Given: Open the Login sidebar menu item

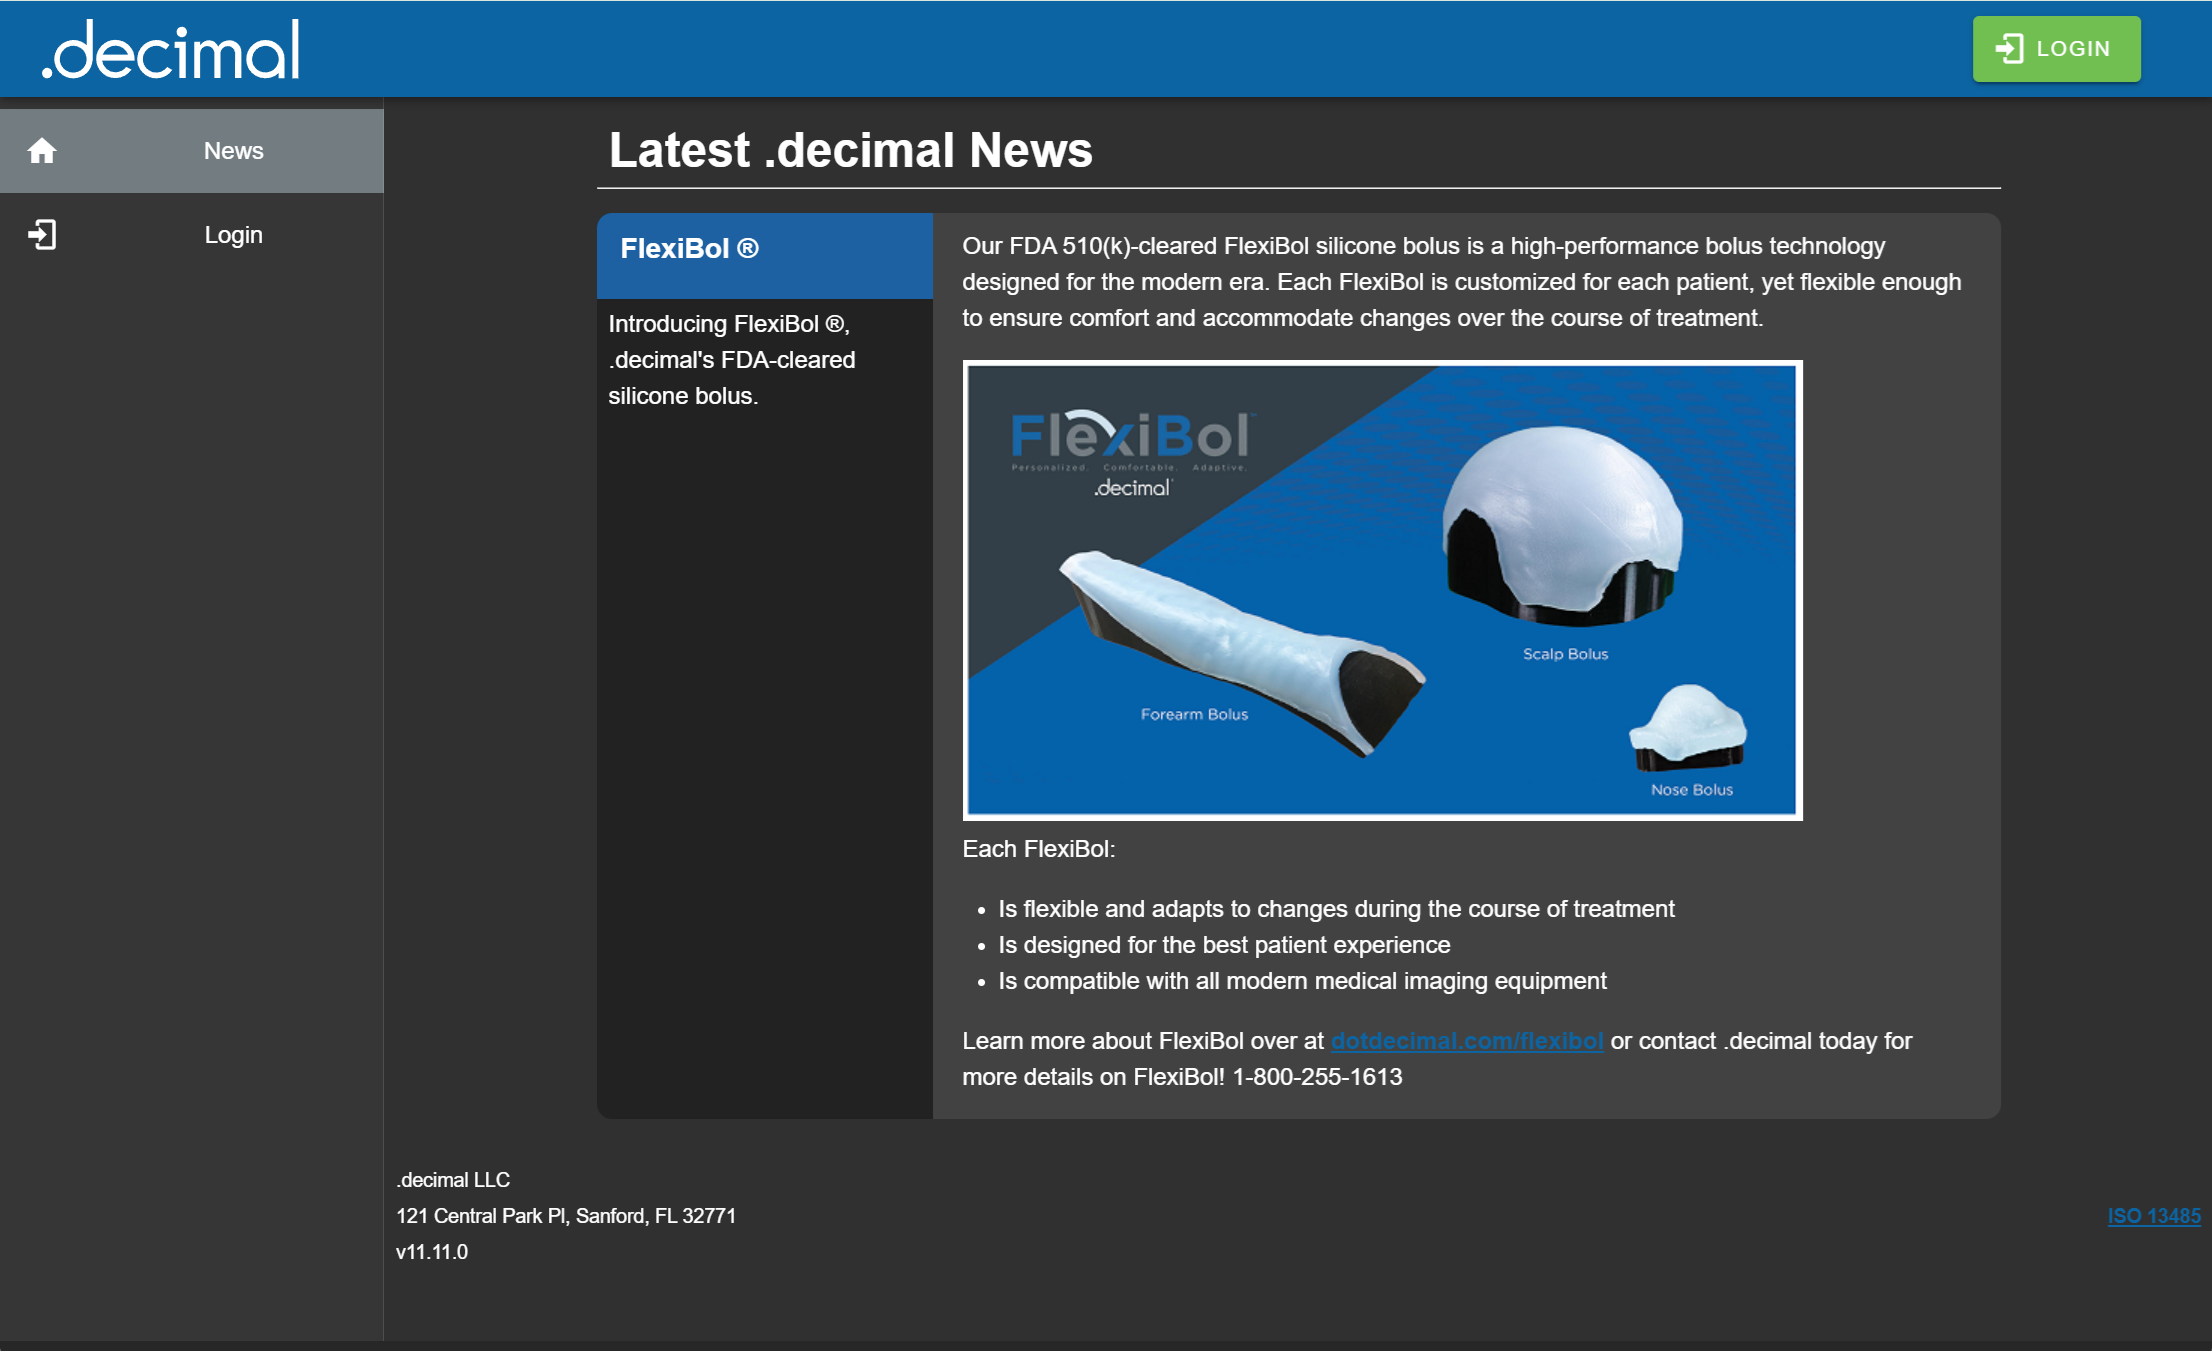Looking at the screenshot, I should pos(233,235).
